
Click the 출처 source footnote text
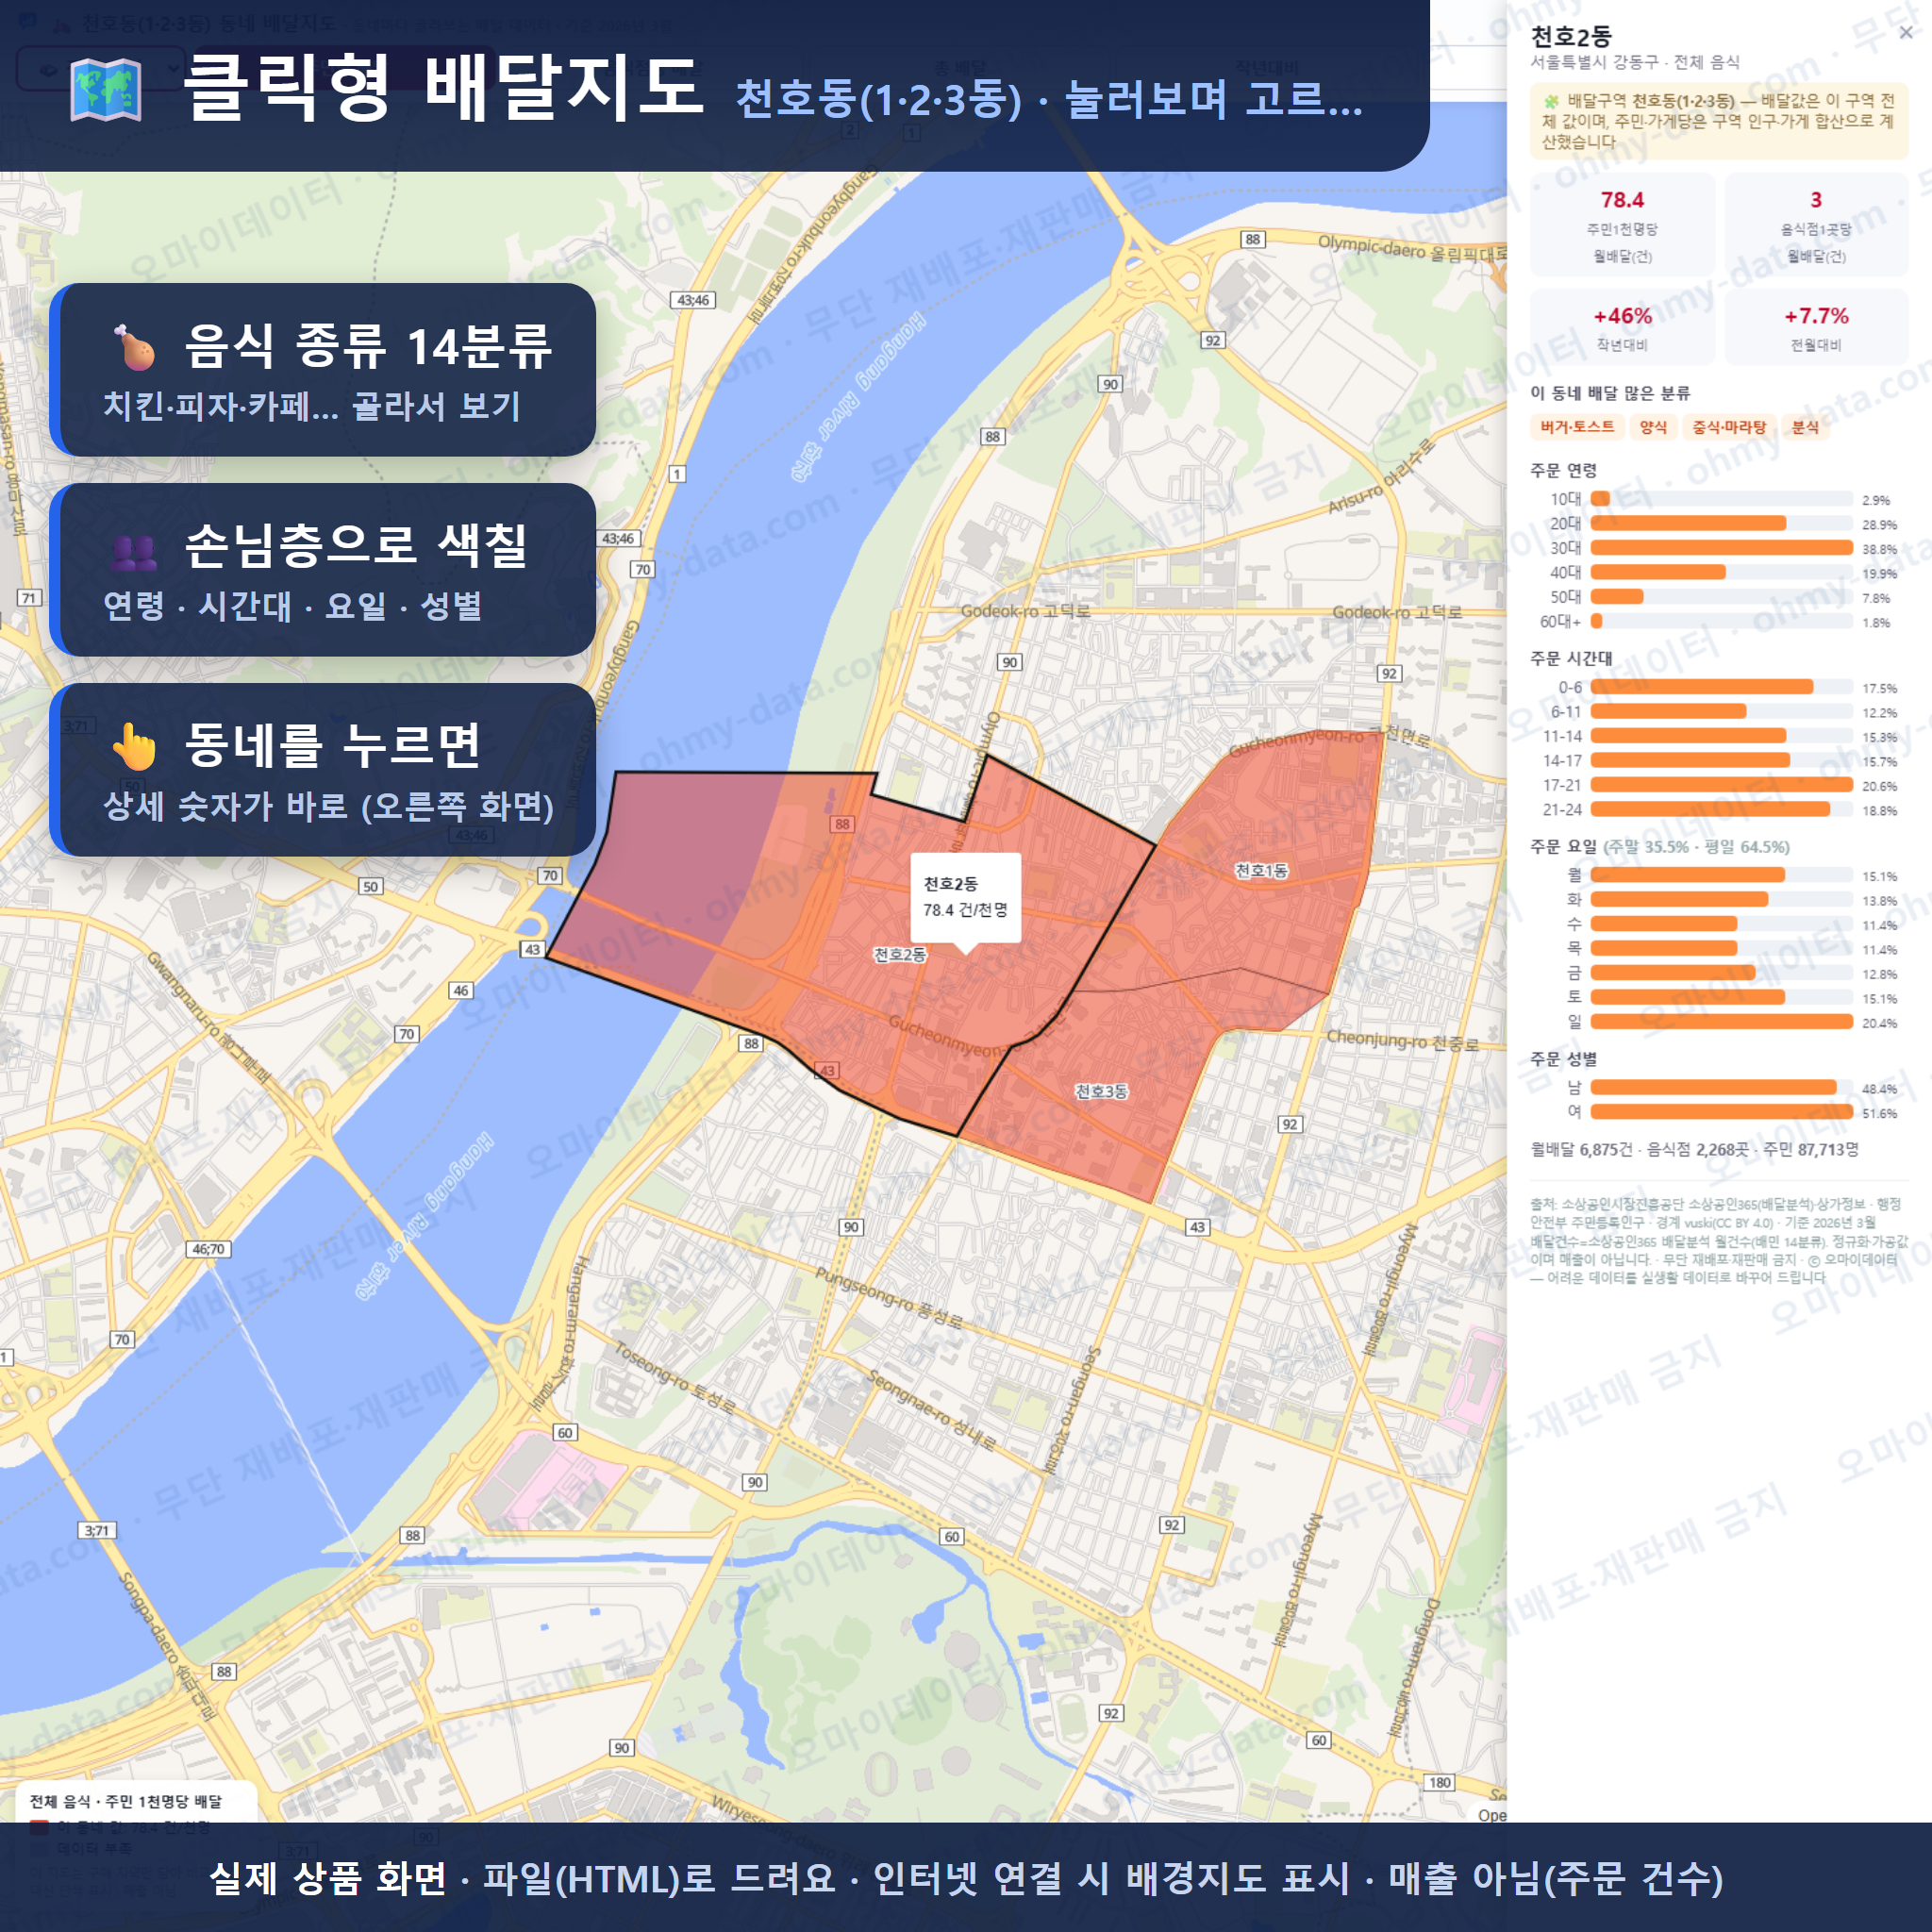click(1718, 1241)
